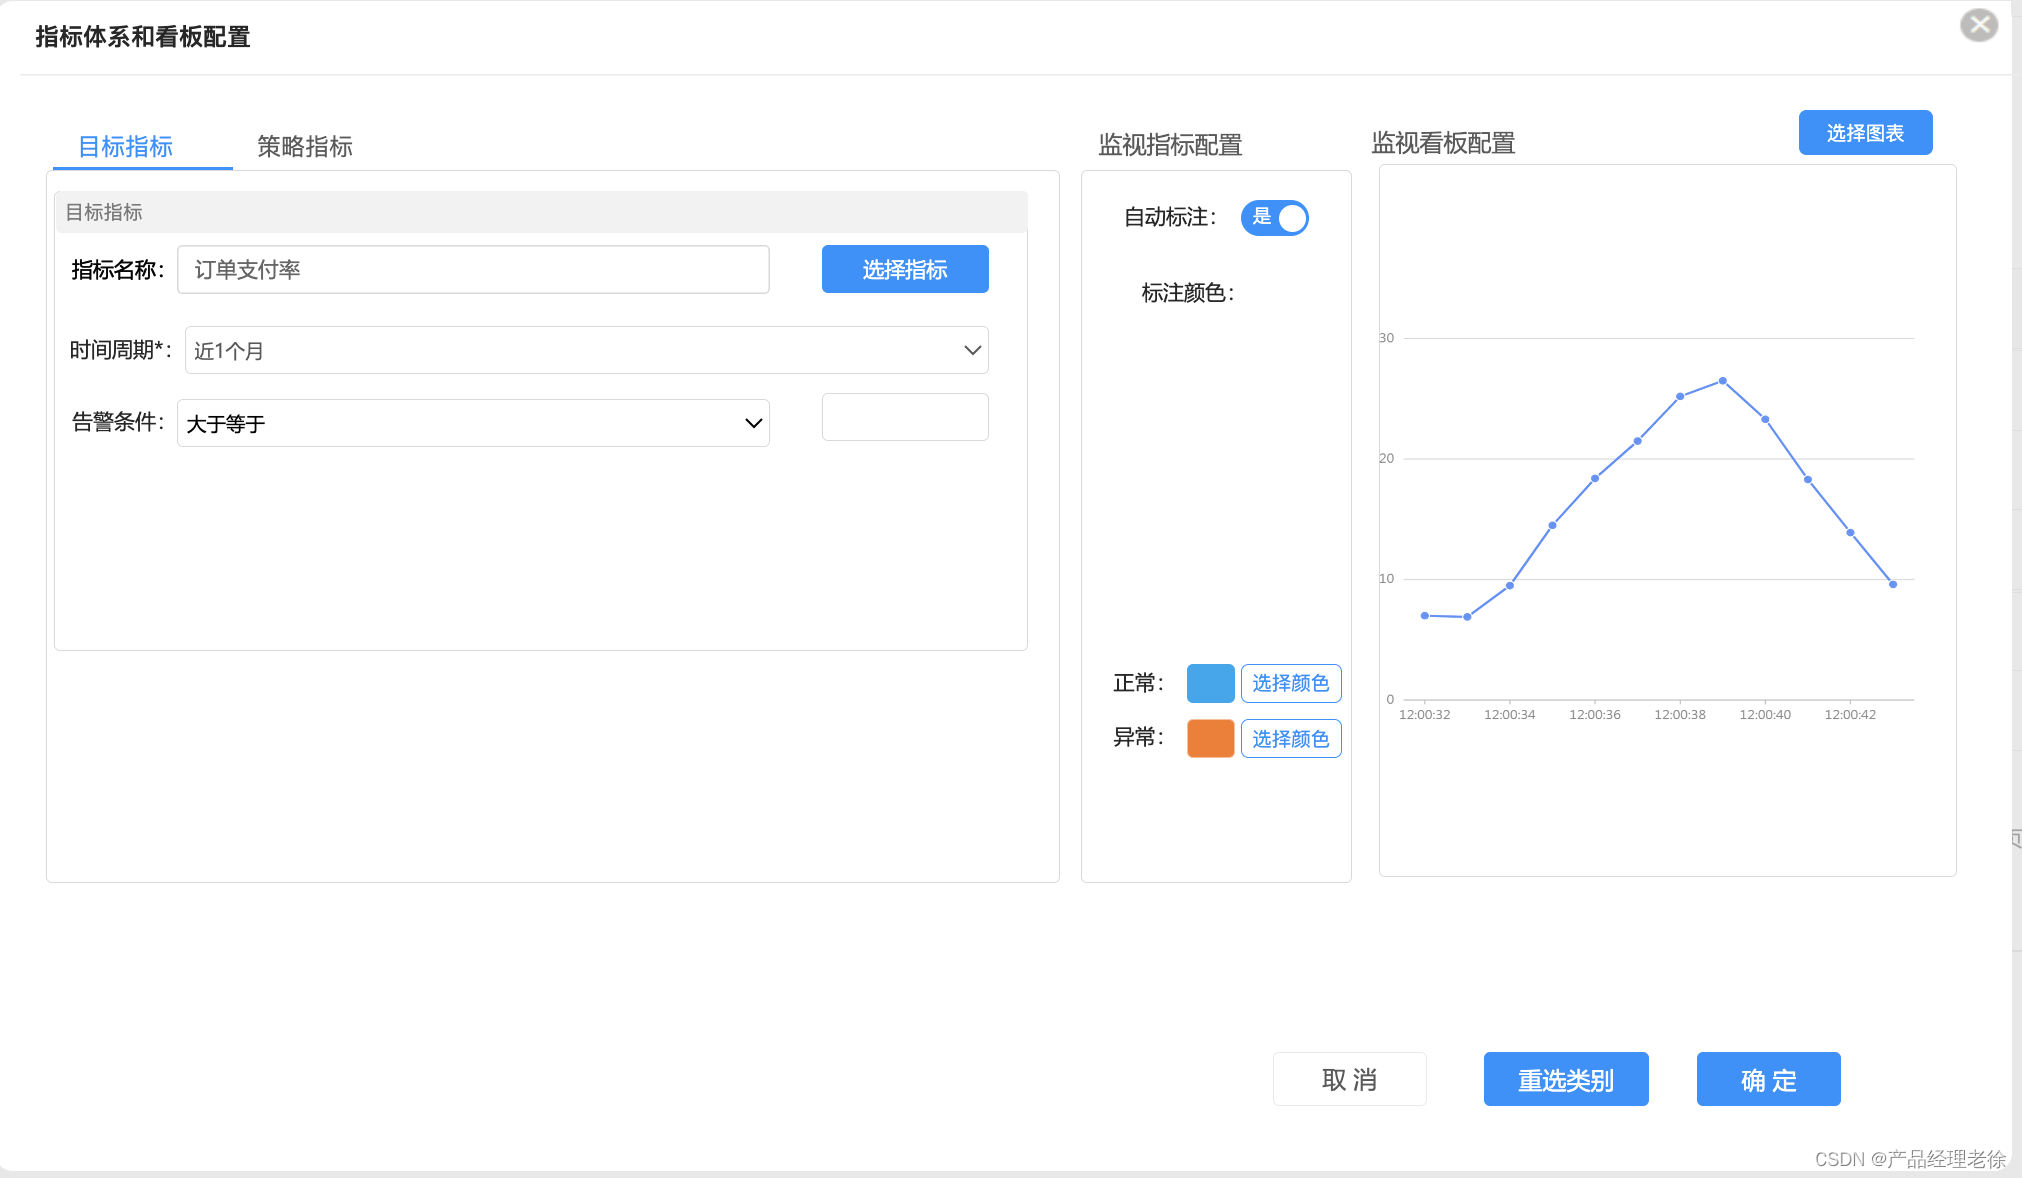Click the 选择指标 button
The image size is (2022, 1178).
point(904,269)
